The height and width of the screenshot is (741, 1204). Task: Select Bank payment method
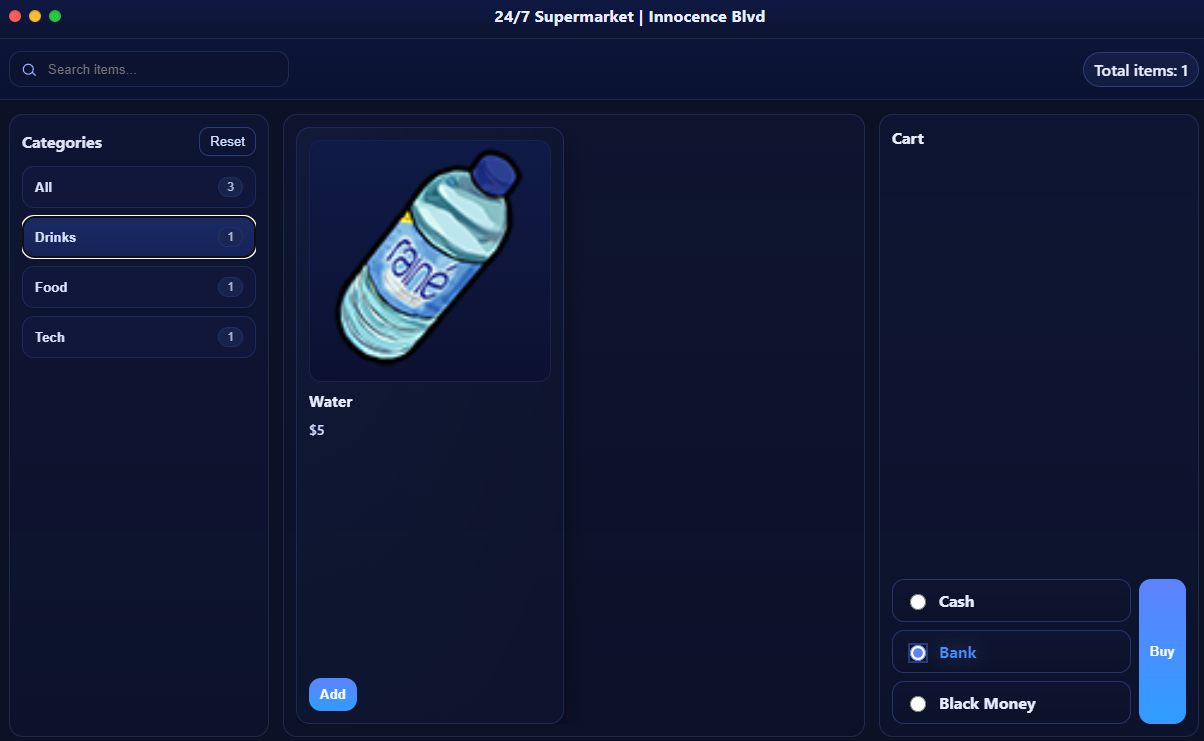[x=1011, y=652]
